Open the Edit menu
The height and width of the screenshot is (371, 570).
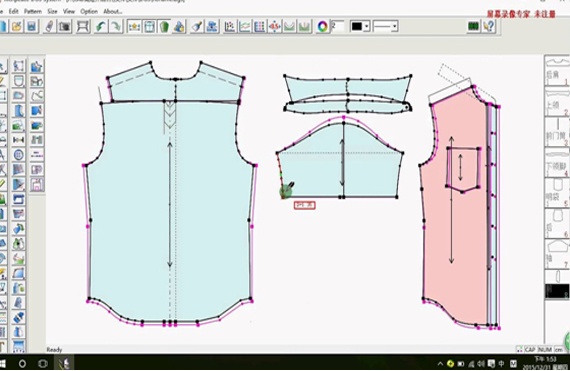coord(14,11)
